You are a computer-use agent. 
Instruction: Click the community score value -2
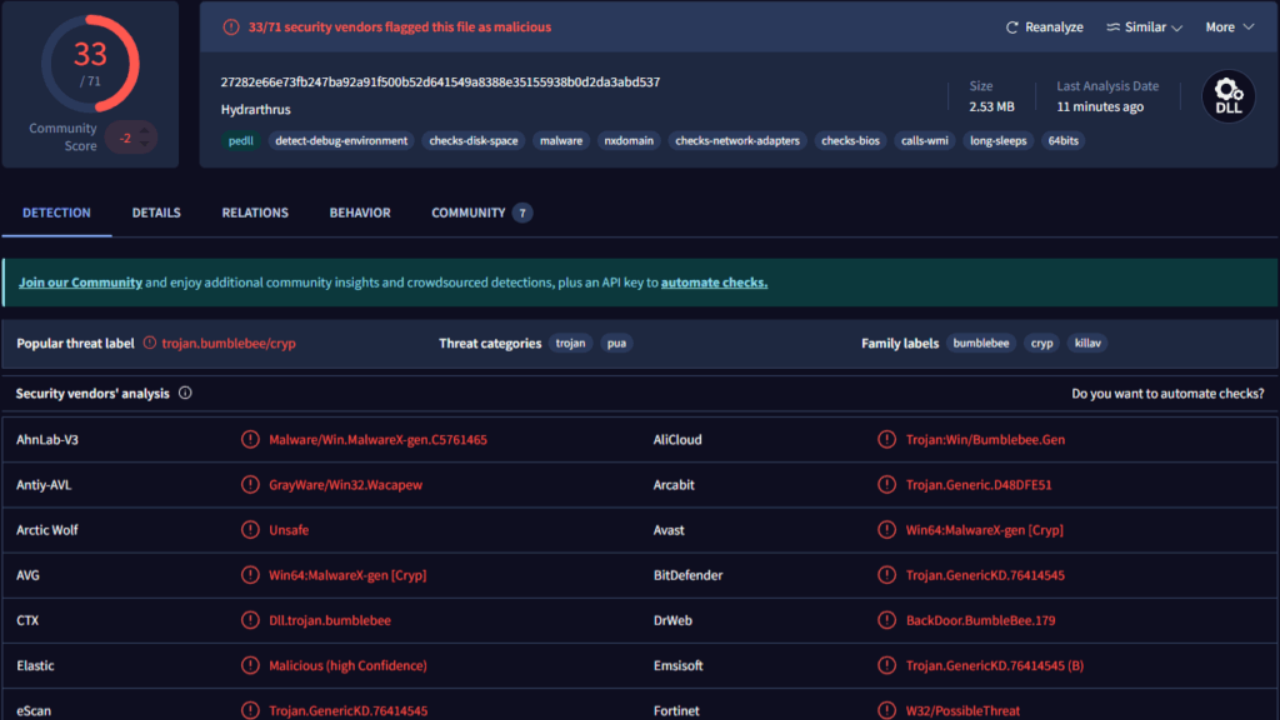pyautogui.click(x=125, y=138)
